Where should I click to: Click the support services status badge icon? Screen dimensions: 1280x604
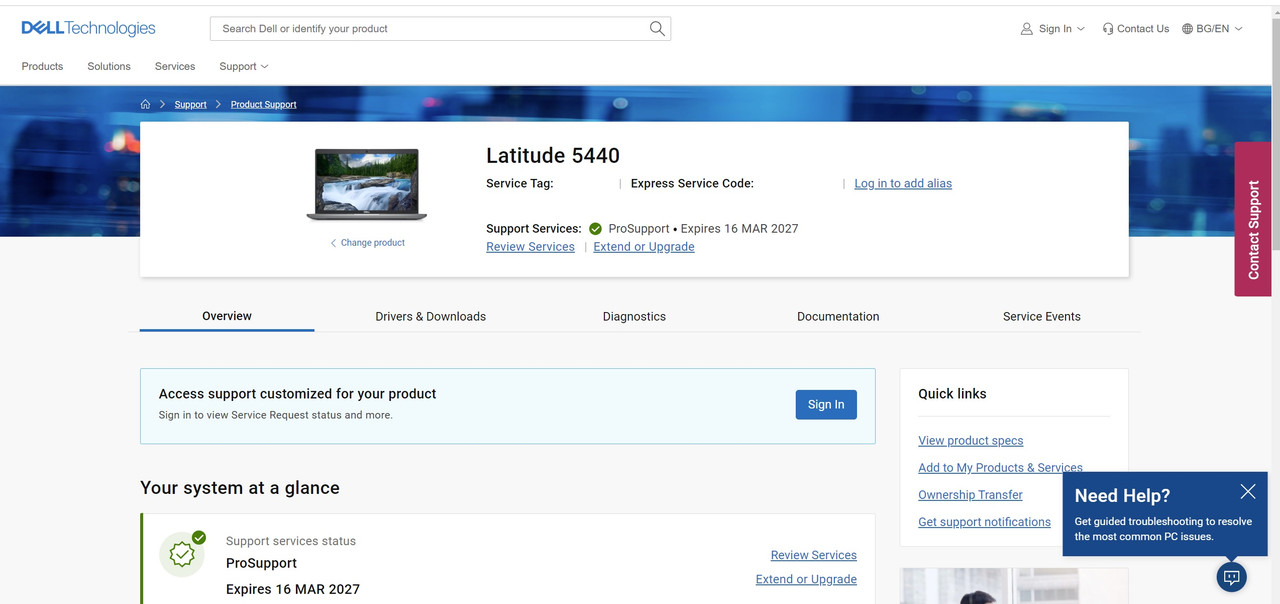coord(182,554)
